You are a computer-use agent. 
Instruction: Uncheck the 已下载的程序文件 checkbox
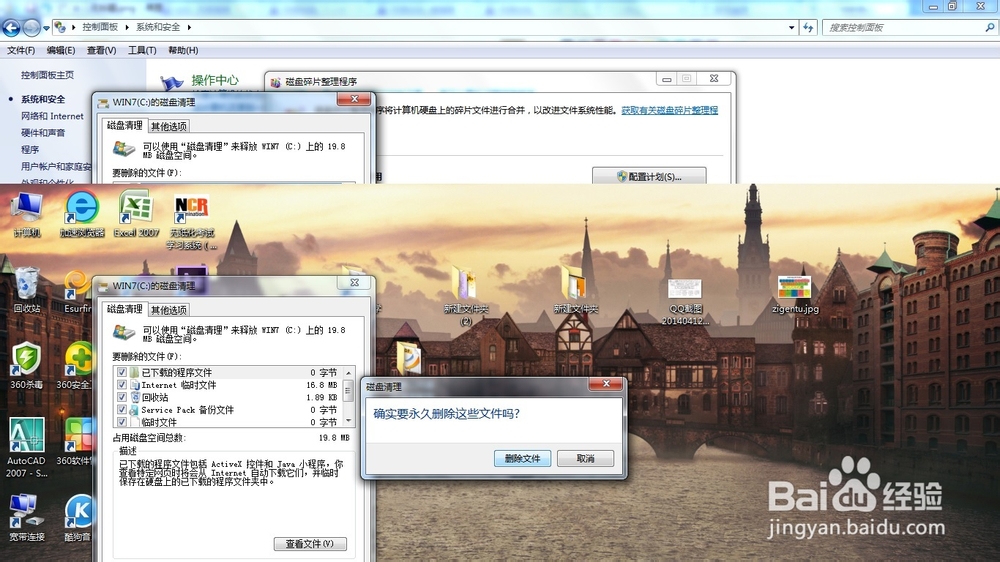point(122,373)
